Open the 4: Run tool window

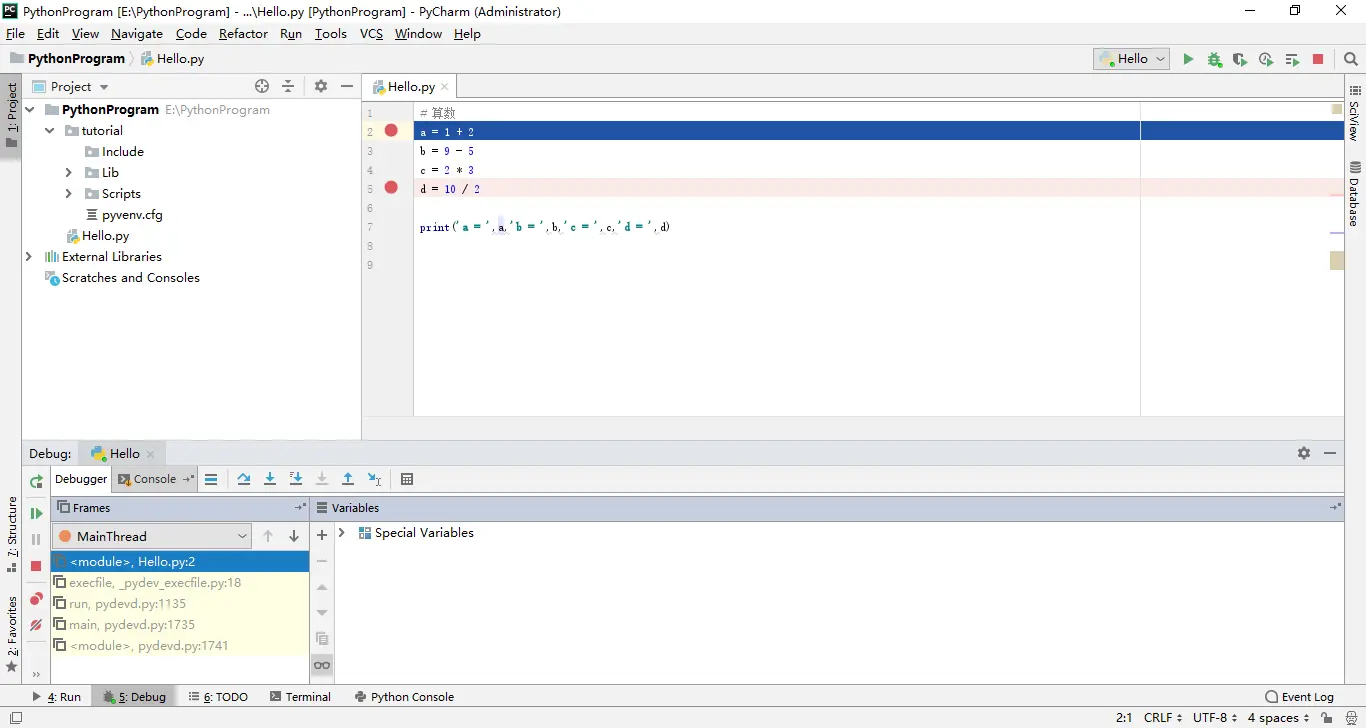click(57, 697)
